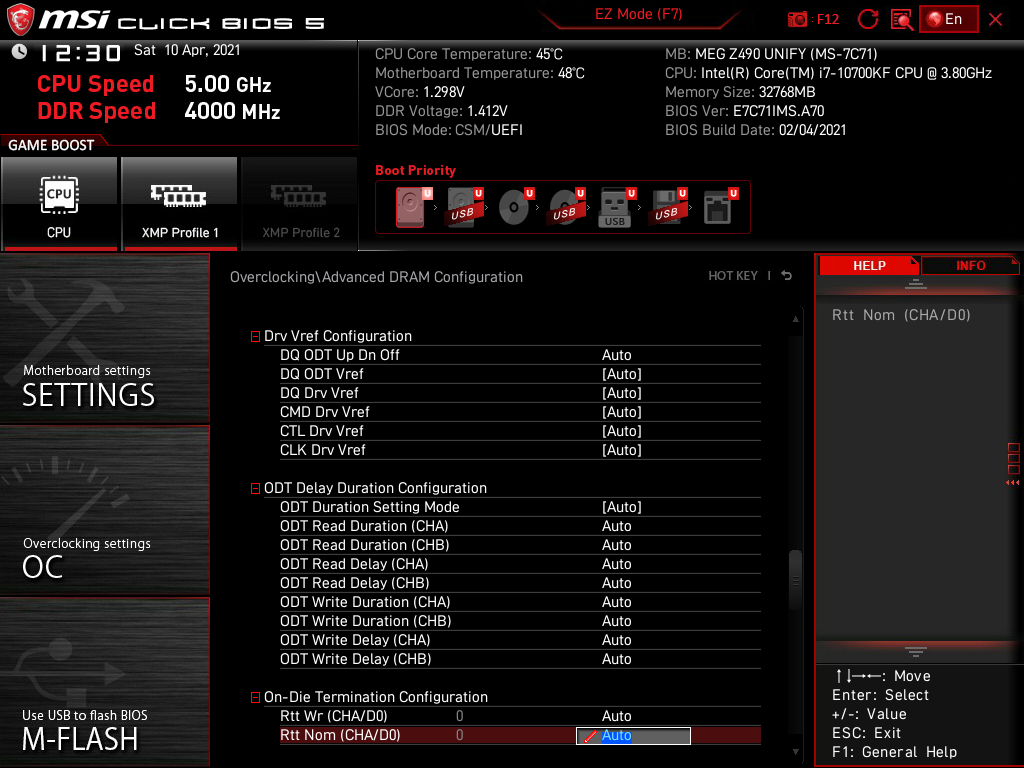
Task: Collapse help panel with red side arrows
Action: [1013, 483]
